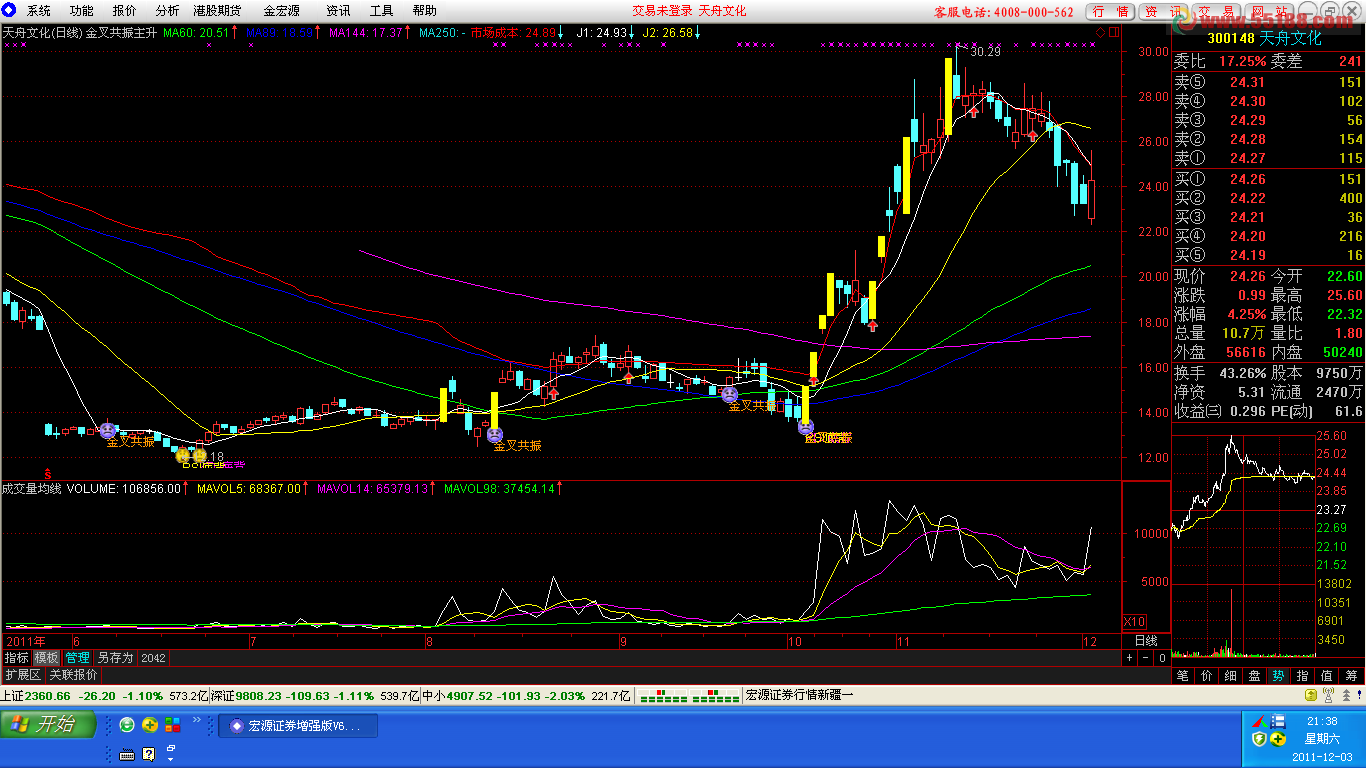Click the help question-mark icon on language bar

(x=148, y=754)
